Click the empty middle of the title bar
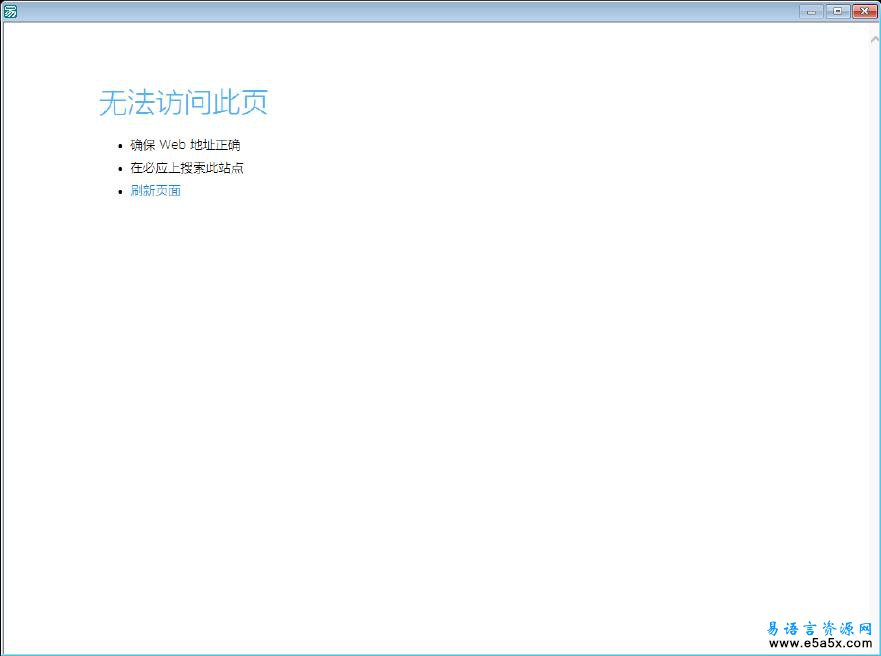Image resolution: width=881 pixels, height=656 pixels. (400, 11)
